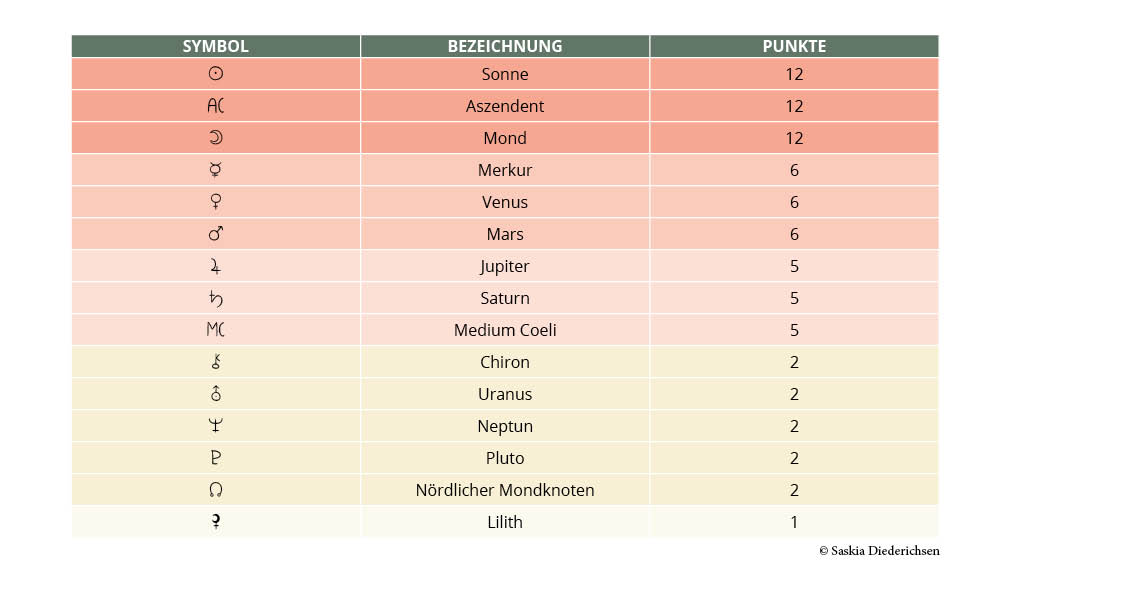Click the Medium Coeli text
Viewport: 1123px width, 605px height.
click(x=505, y=330)
